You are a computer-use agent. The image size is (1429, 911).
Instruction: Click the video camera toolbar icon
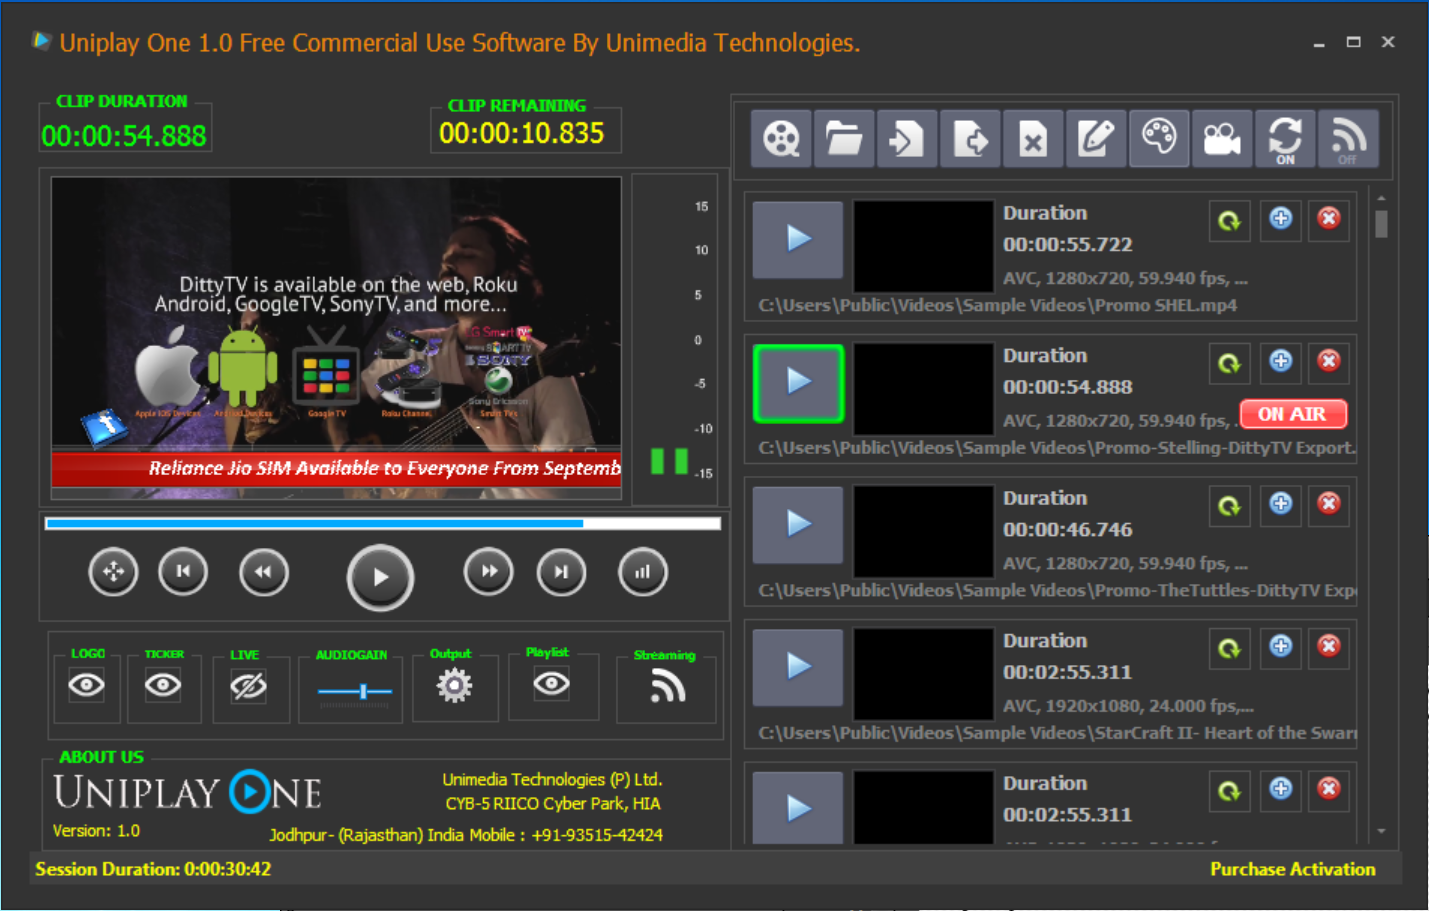pyautogui.click(x=1222, y=138)
